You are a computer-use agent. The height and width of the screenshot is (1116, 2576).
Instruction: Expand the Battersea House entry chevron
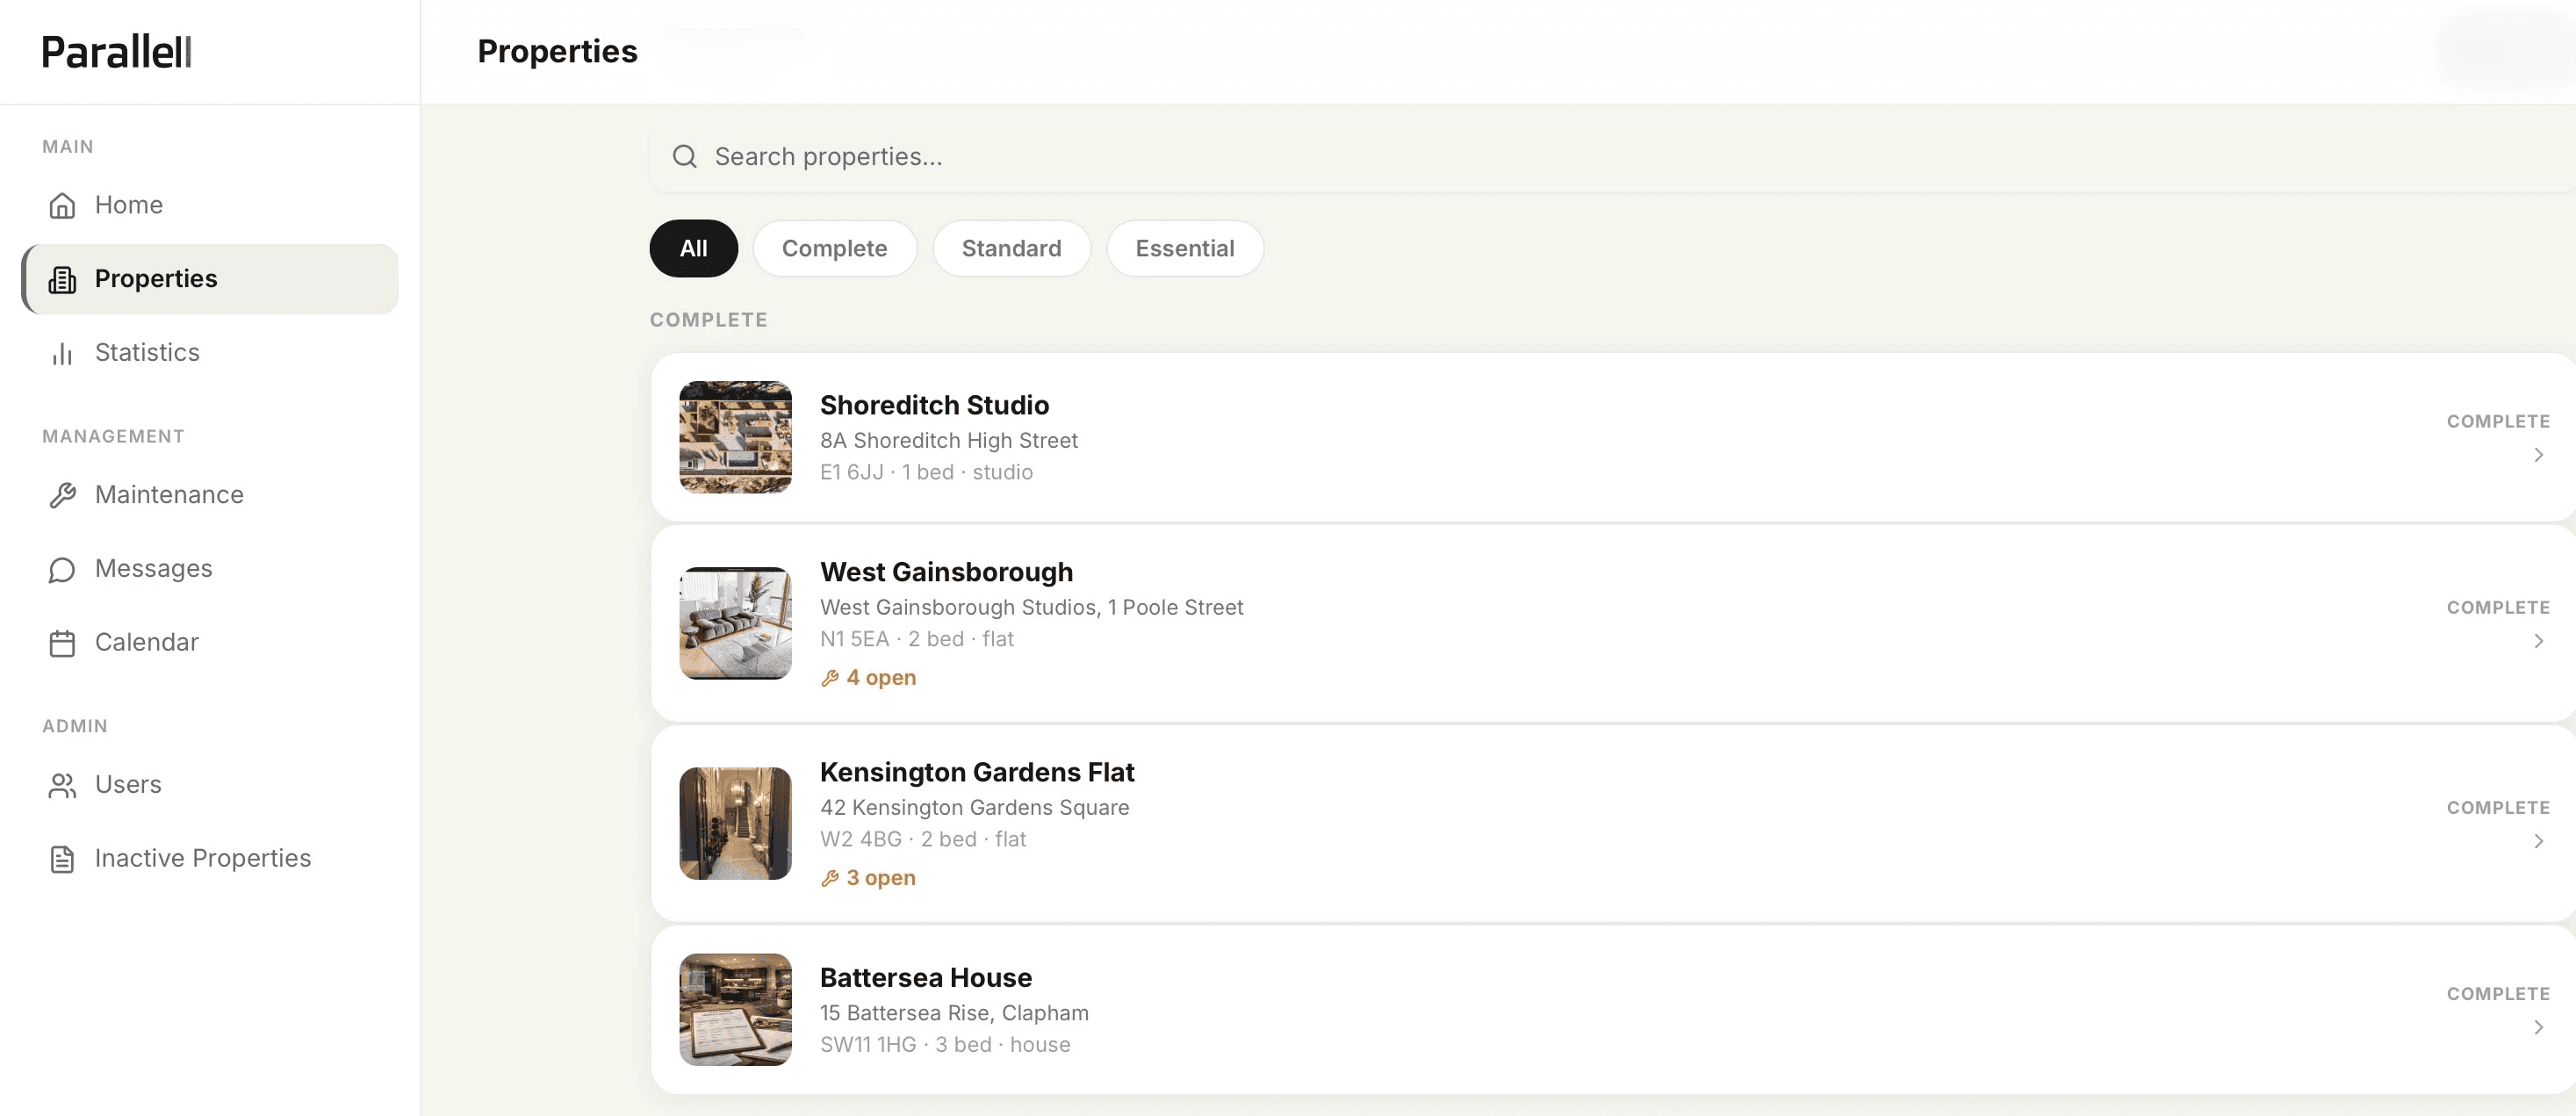(2539, 1027)
